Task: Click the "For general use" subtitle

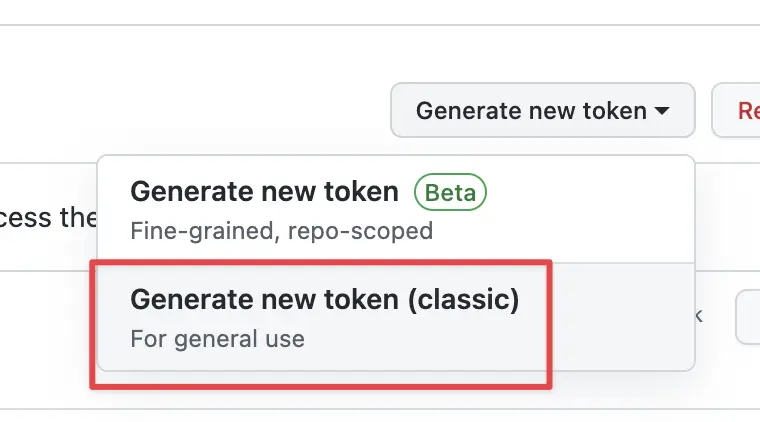Action: [x=217, y=338]
